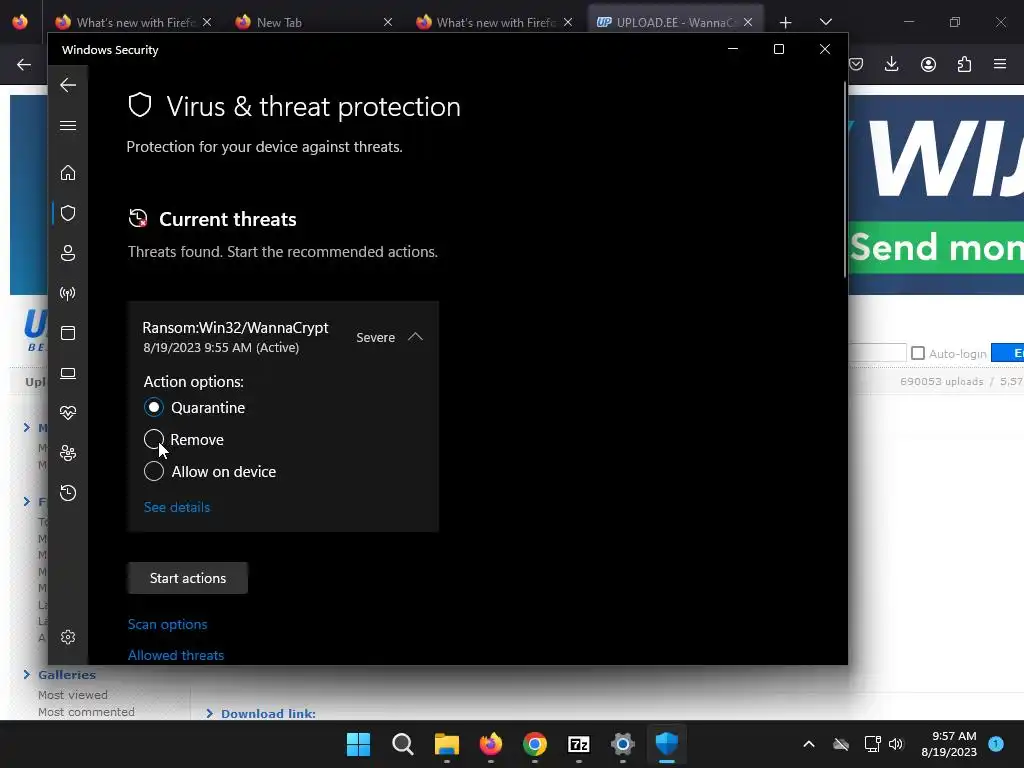The width and height of the screenshot is (1024, 768).
Task: Toggle the Auto-login checkbox
Action: [x=918, y=353]
